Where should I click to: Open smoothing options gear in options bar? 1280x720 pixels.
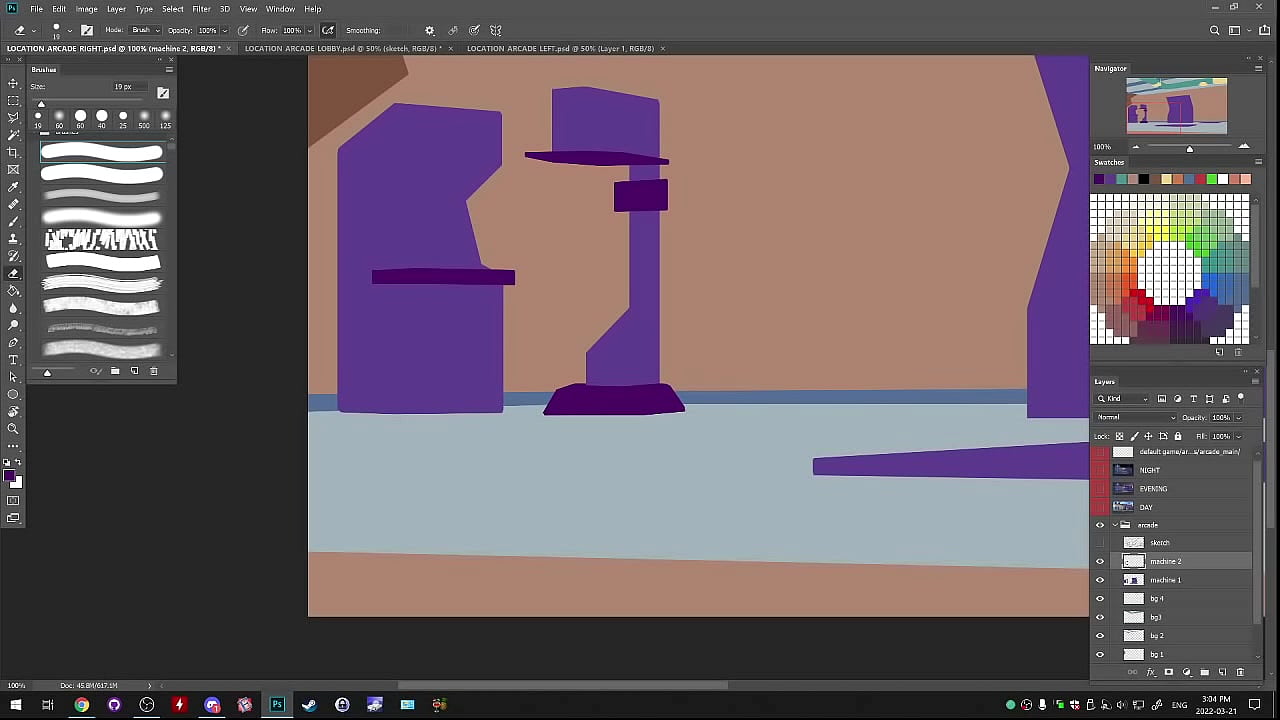(430, 30)
